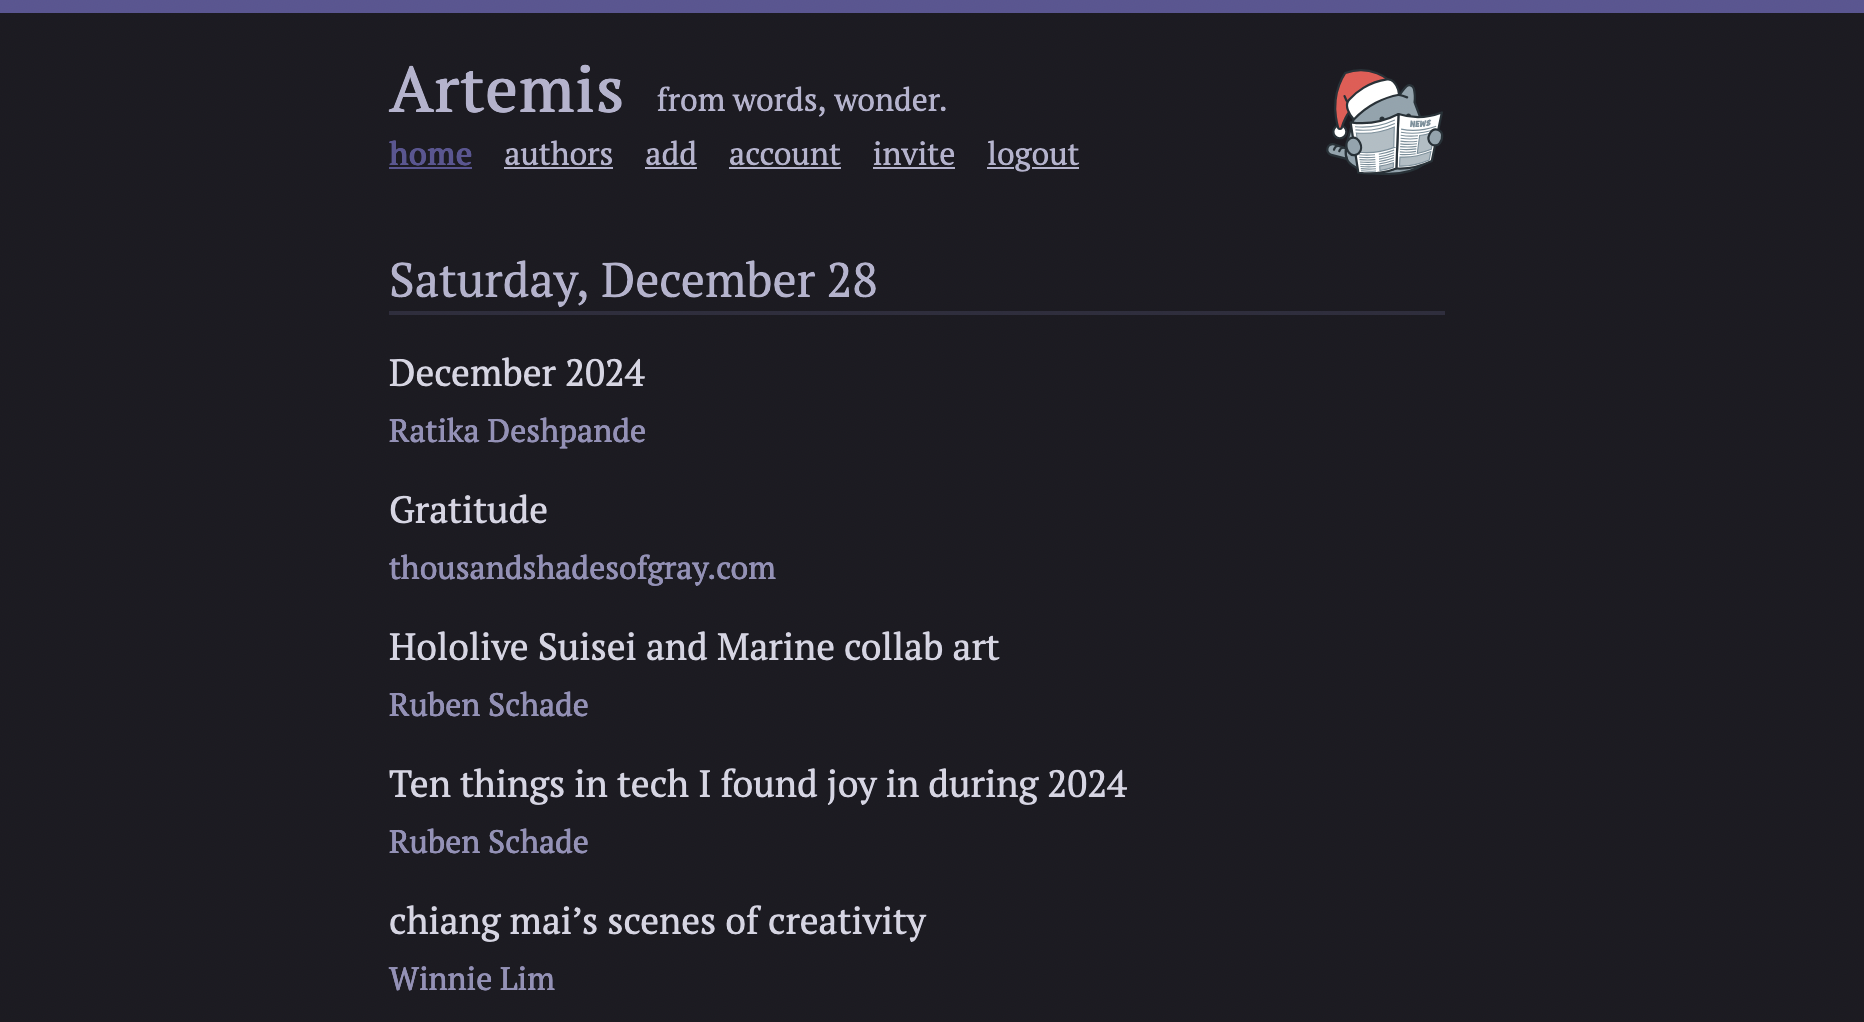The height and width of the screenshot is (1022, 1864).
Task: Open the invite page
Action: (x=913, y=155)
